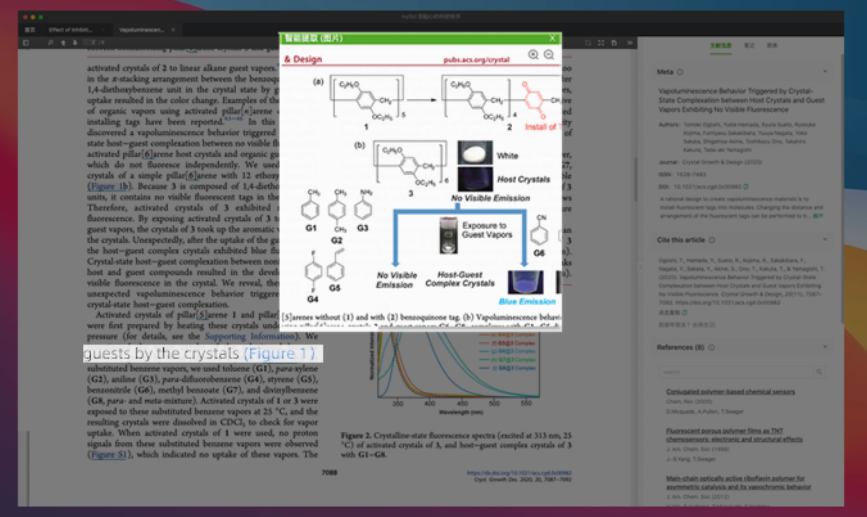Click the document copy icon in toolbar
The image size is (867, 517).
click(614, 43)
